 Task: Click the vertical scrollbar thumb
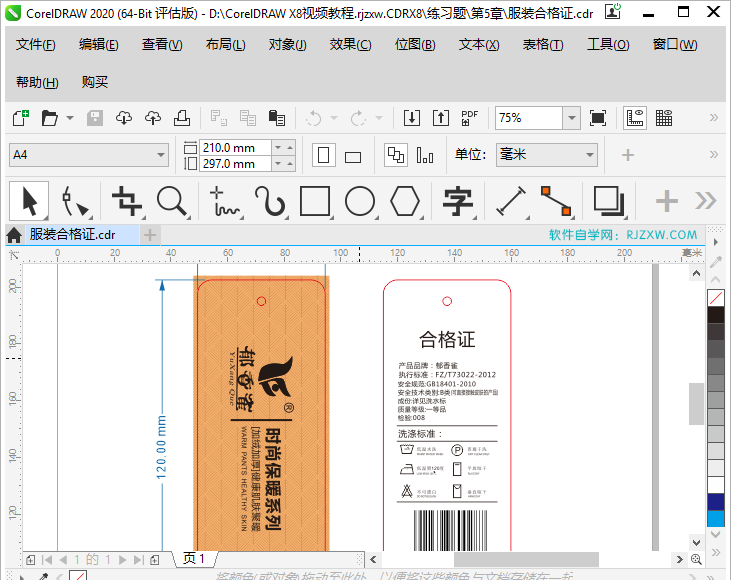tap(696, 404)
